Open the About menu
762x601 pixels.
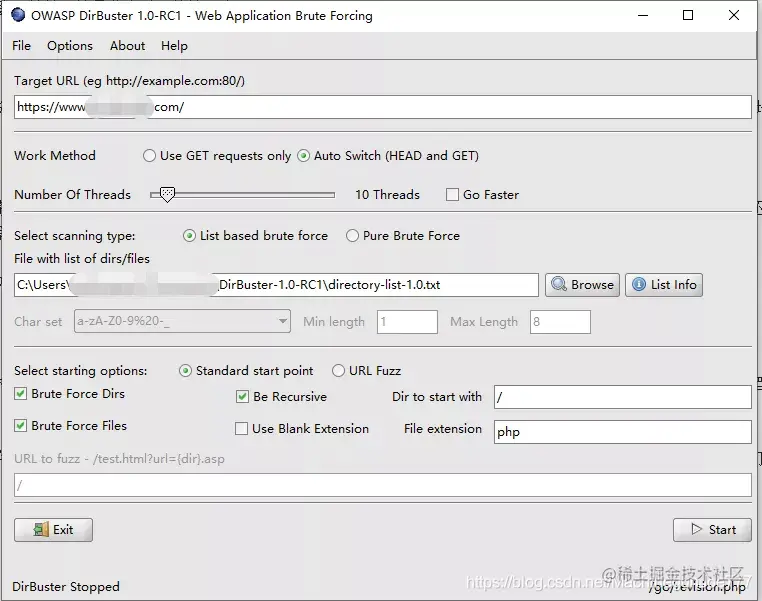(127, 46)
